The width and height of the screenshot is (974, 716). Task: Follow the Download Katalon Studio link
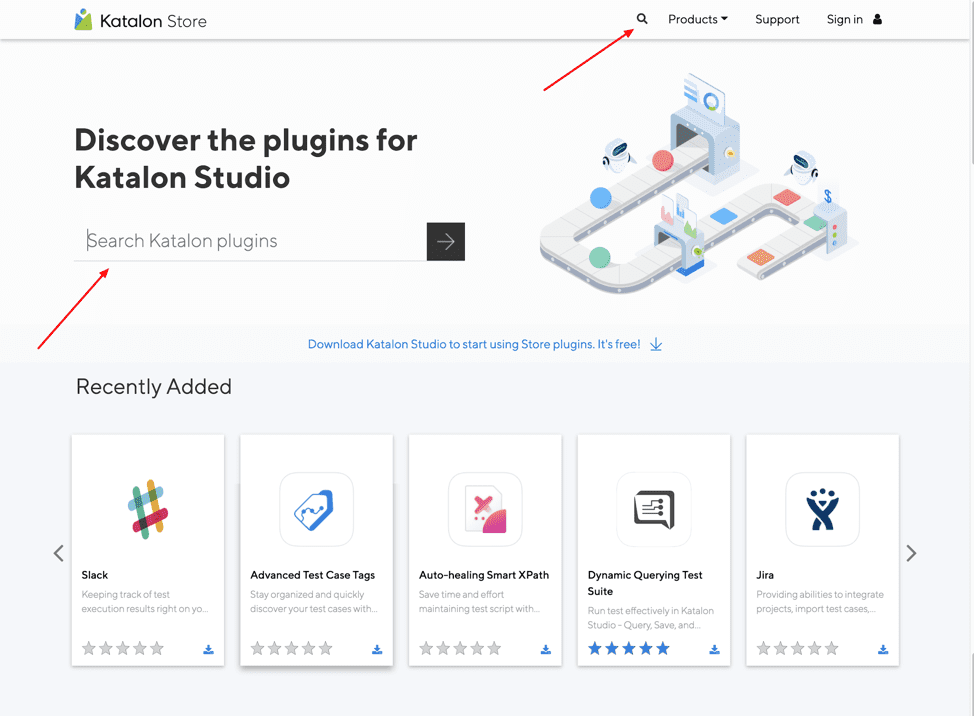(x=474, y=344)
